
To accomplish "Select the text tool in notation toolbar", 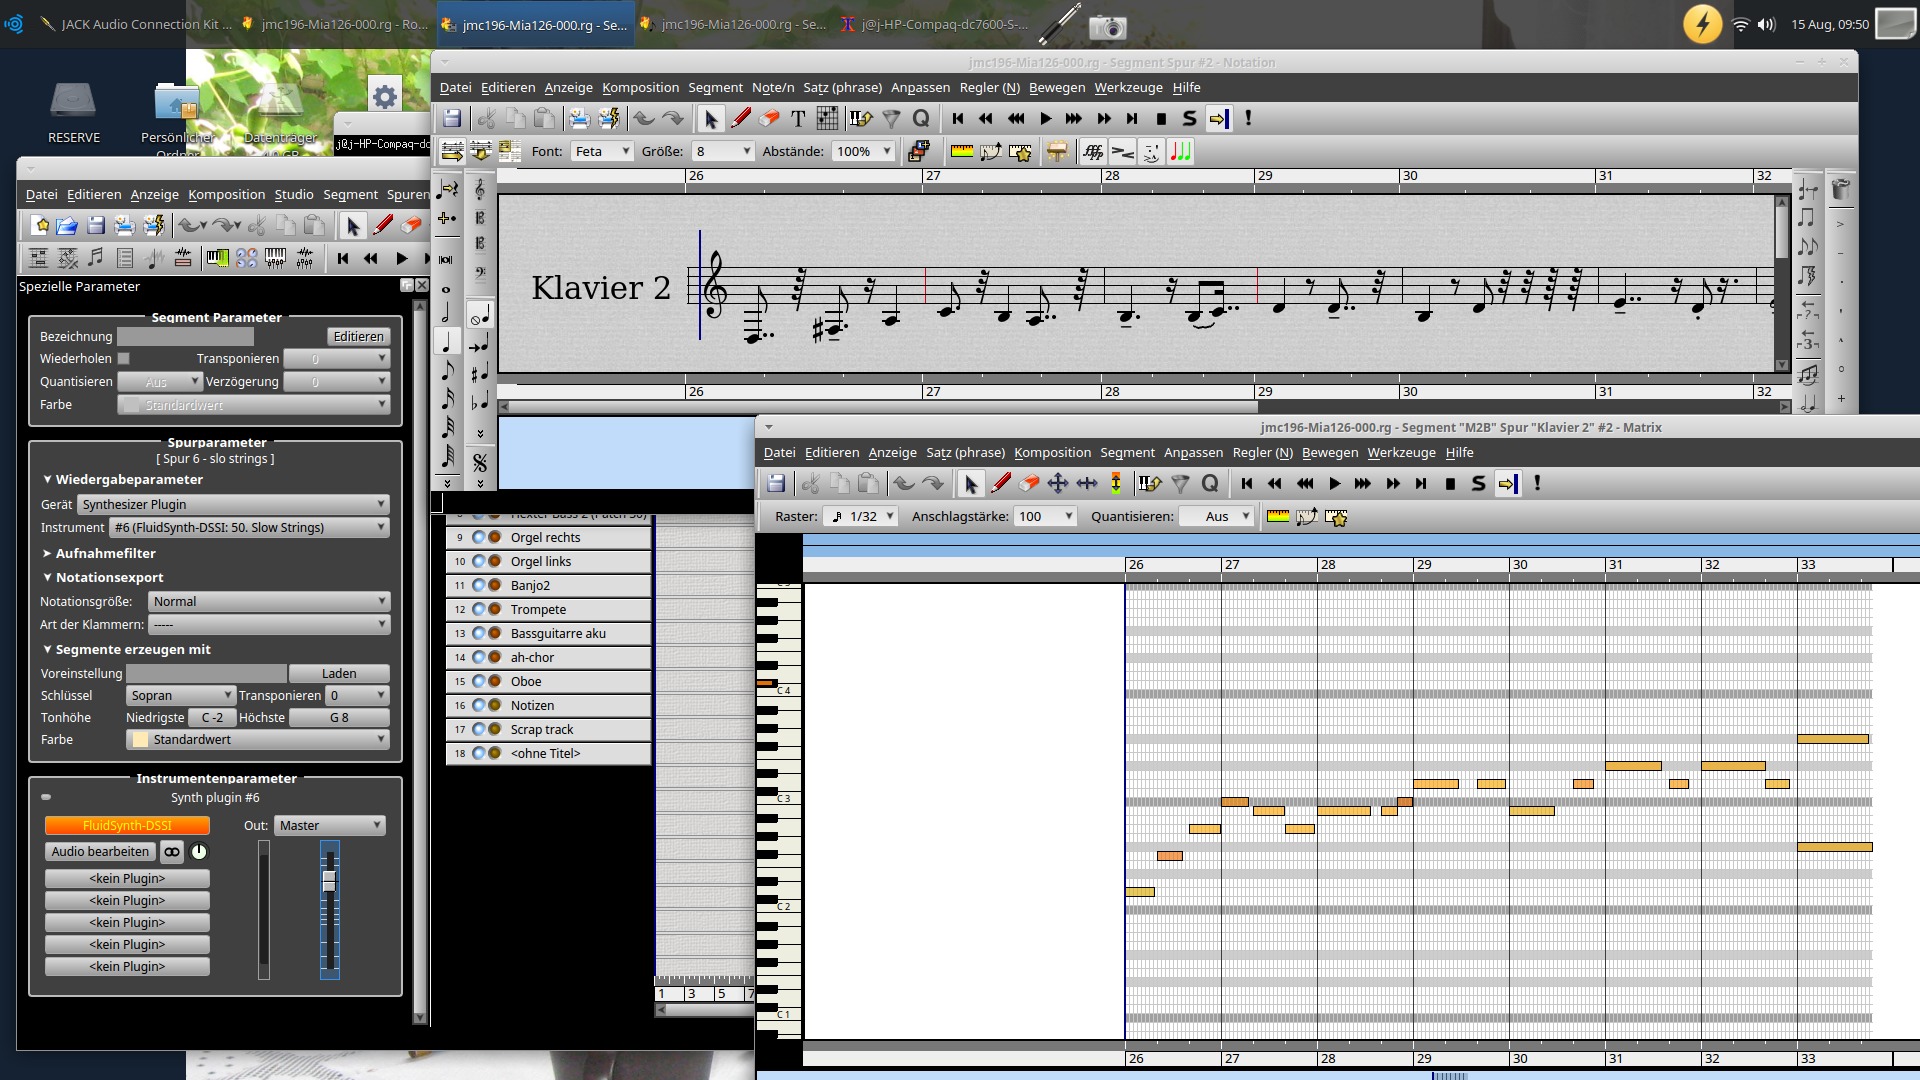I will (x=798, y=119).
